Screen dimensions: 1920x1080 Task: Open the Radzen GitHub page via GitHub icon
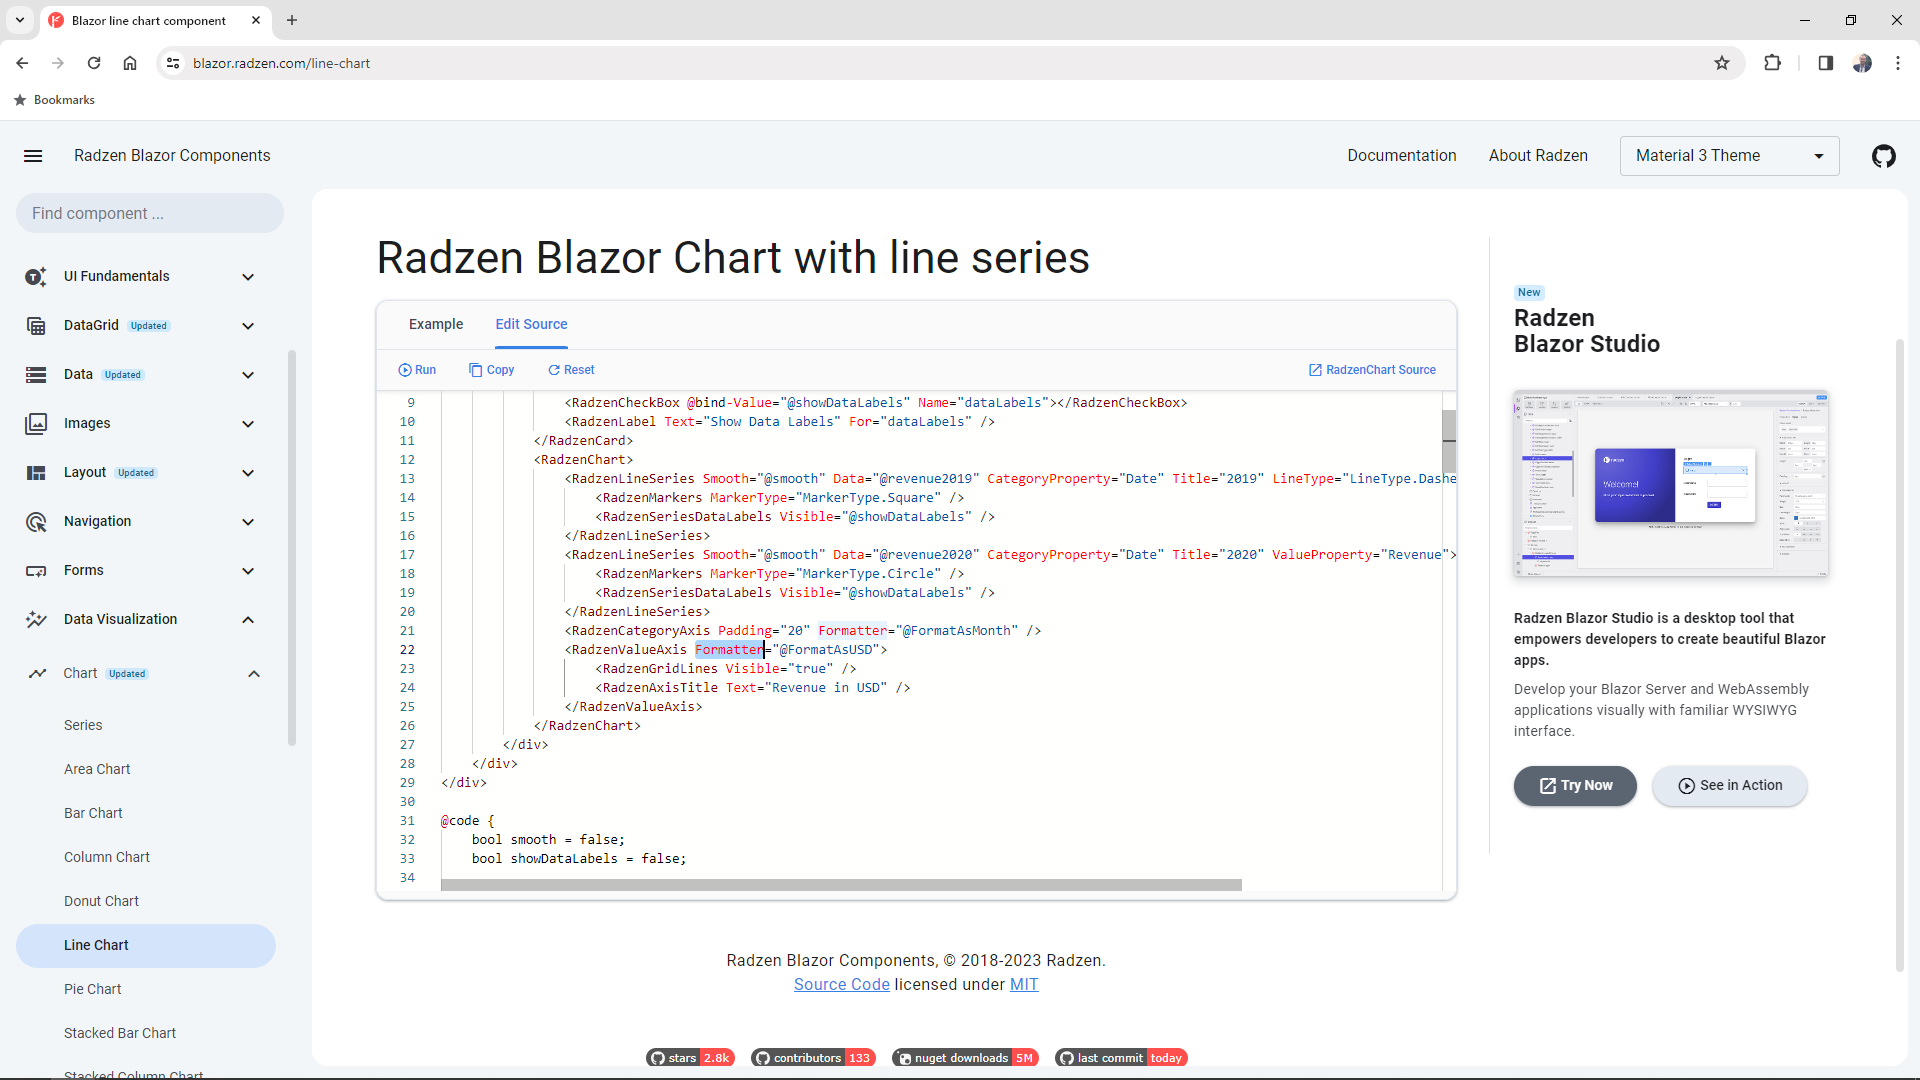click(x=1883, y=156)
